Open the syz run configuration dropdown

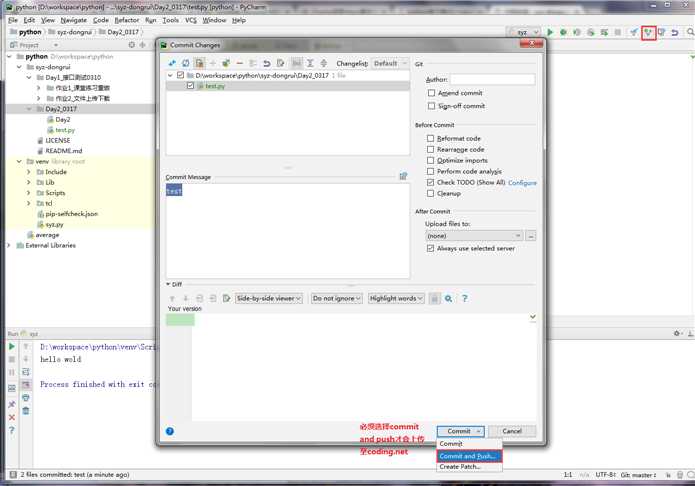523,32
